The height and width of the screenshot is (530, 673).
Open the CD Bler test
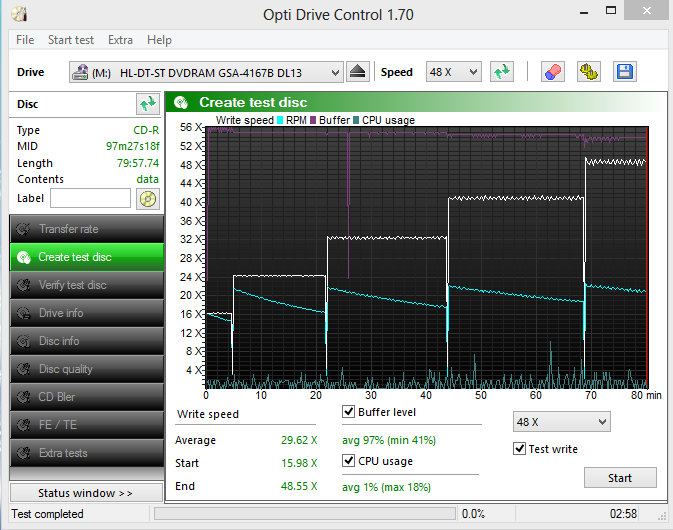87,397
